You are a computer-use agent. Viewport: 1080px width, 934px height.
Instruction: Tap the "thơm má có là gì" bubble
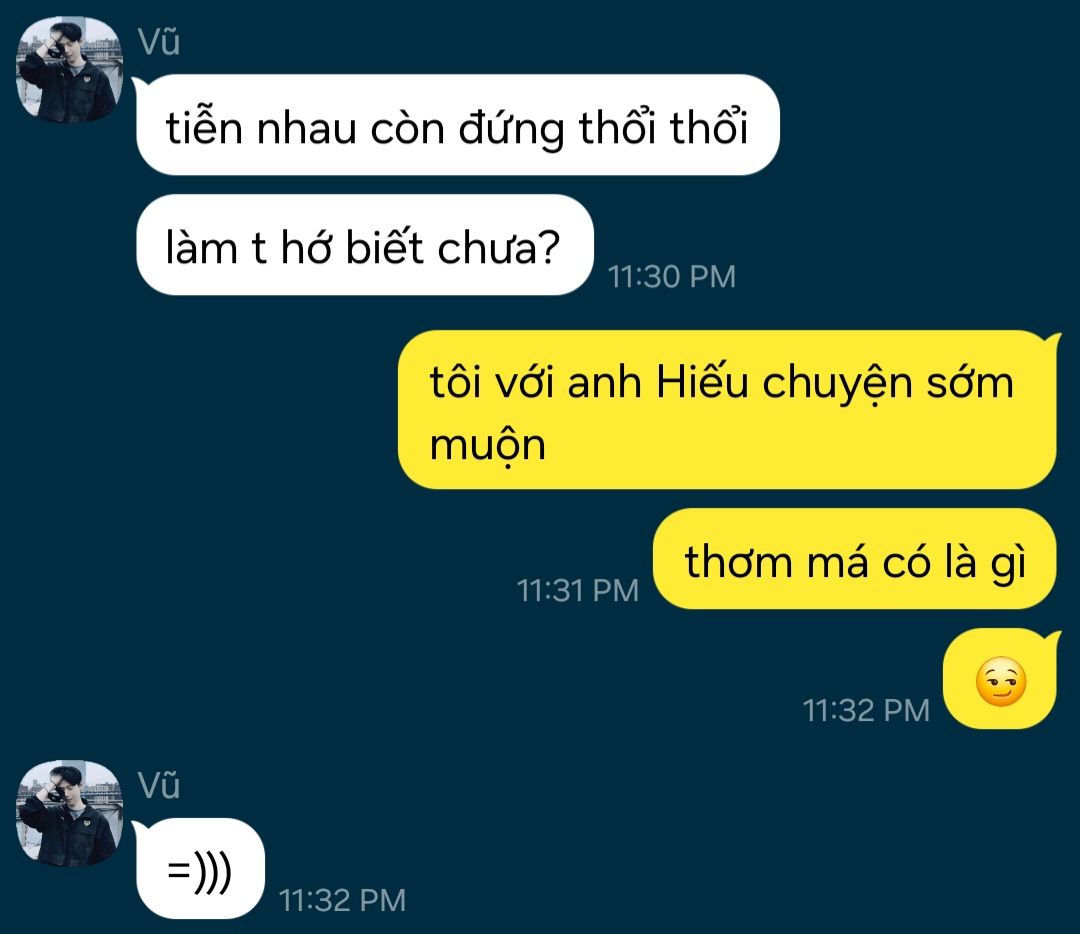pos(854,559)
